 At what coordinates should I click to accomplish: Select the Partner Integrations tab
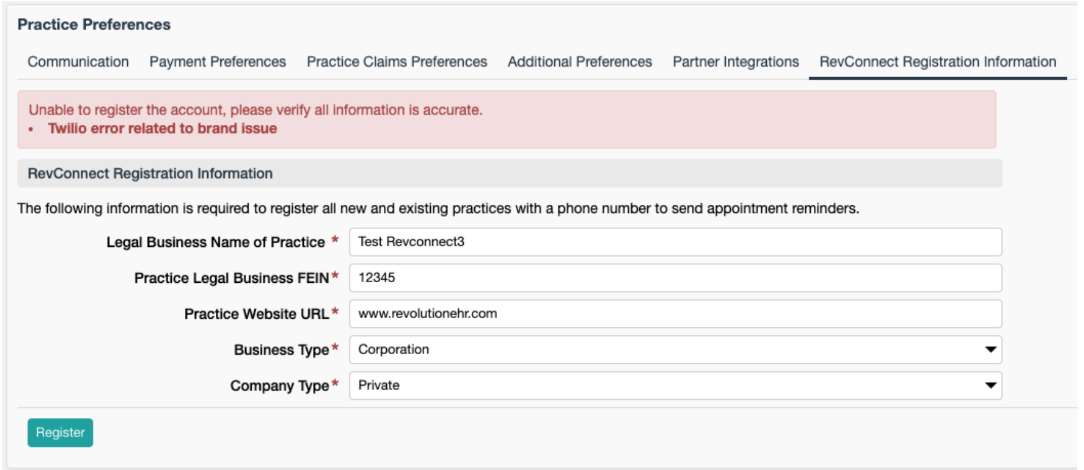(735, 62)
